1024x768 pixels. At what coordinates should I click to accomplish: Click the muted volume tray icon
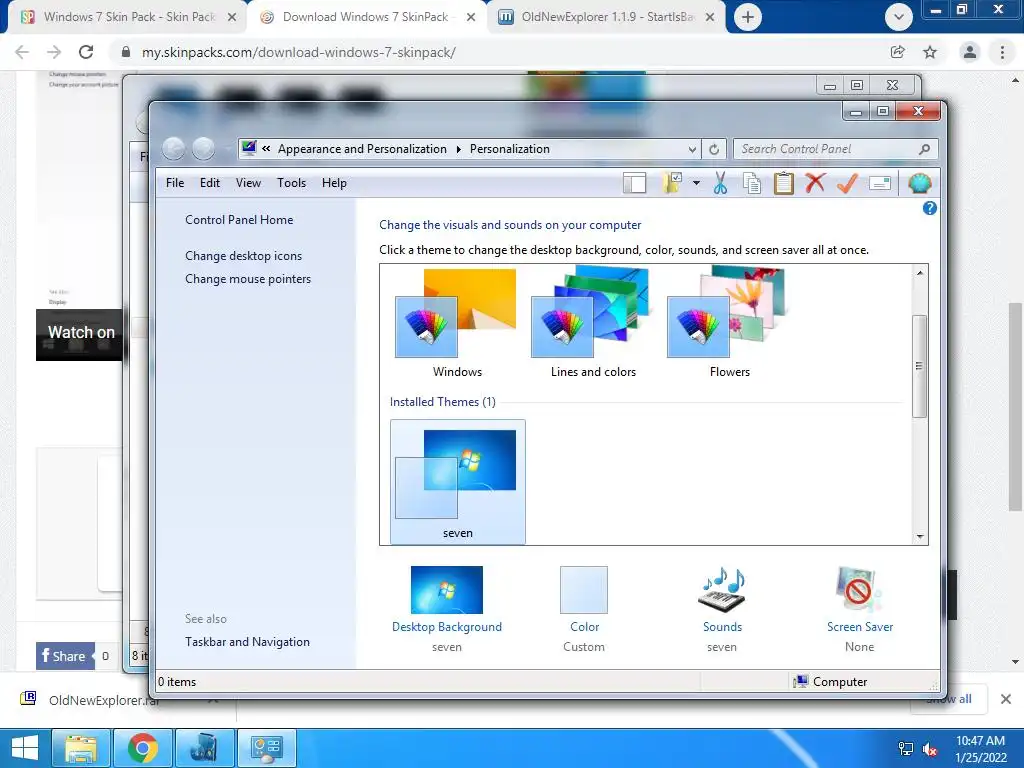click(x=929, y=749)
